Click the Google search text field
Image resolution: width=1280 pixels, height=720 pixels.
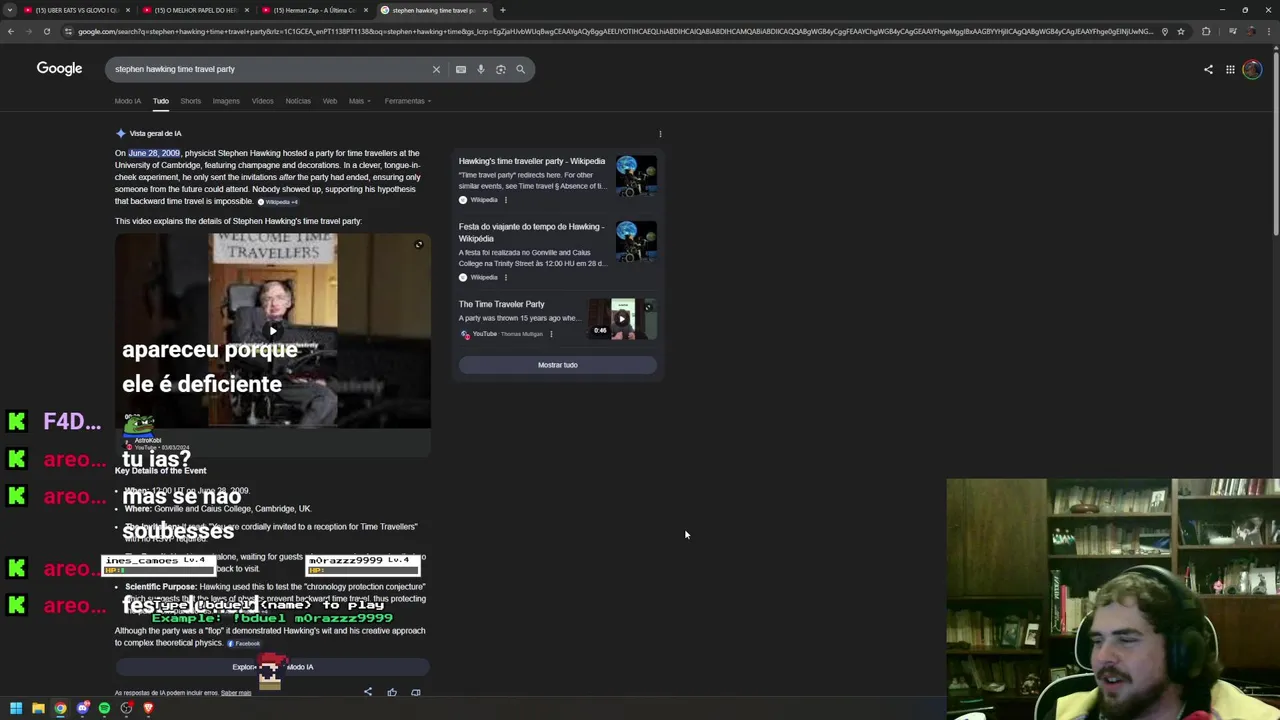click(x=270, y=69)
